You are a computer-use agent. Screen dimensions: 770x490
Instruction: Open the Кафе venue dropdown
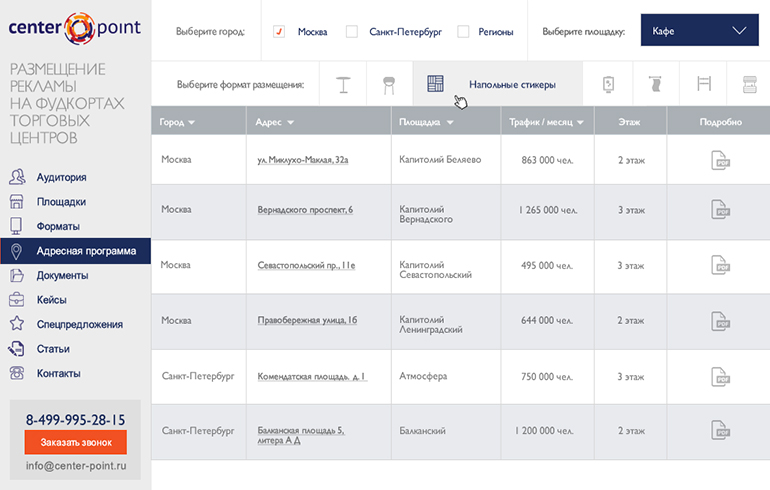click(699, 30)
